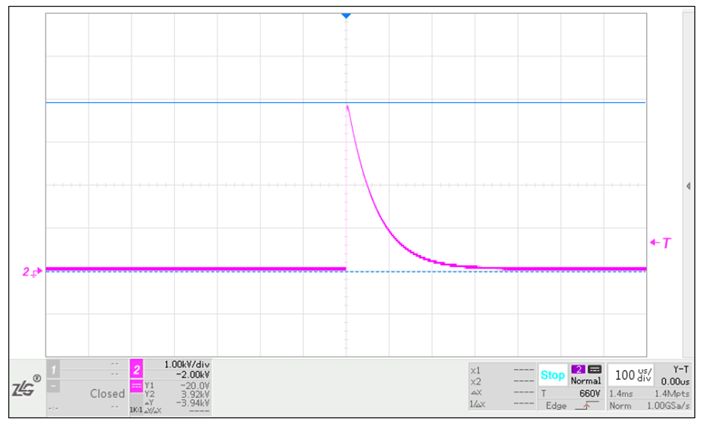This screenshot has width=702, height=425.
Task: Click the blue horizontal Y2 cursor line
Action: click(x=200, y=102)
